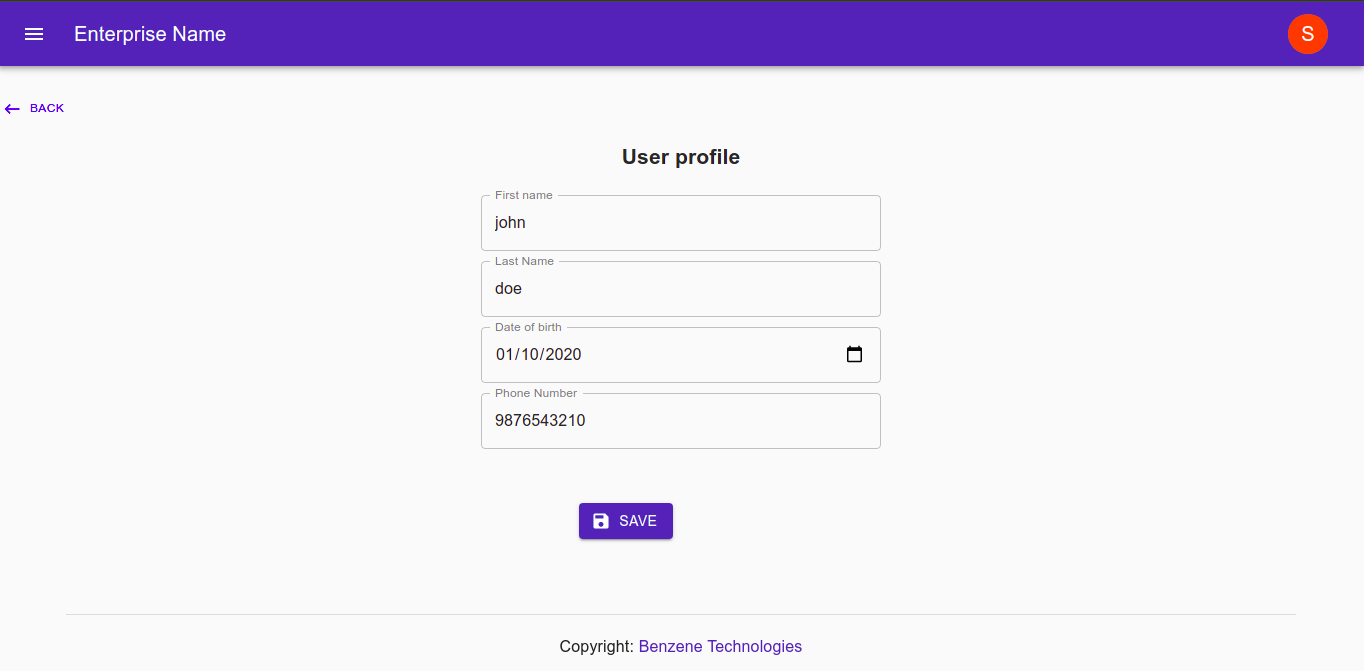Select the day segment of Date of birth
The height and width of the screenshot is (671, 1364).
(529, 355)
